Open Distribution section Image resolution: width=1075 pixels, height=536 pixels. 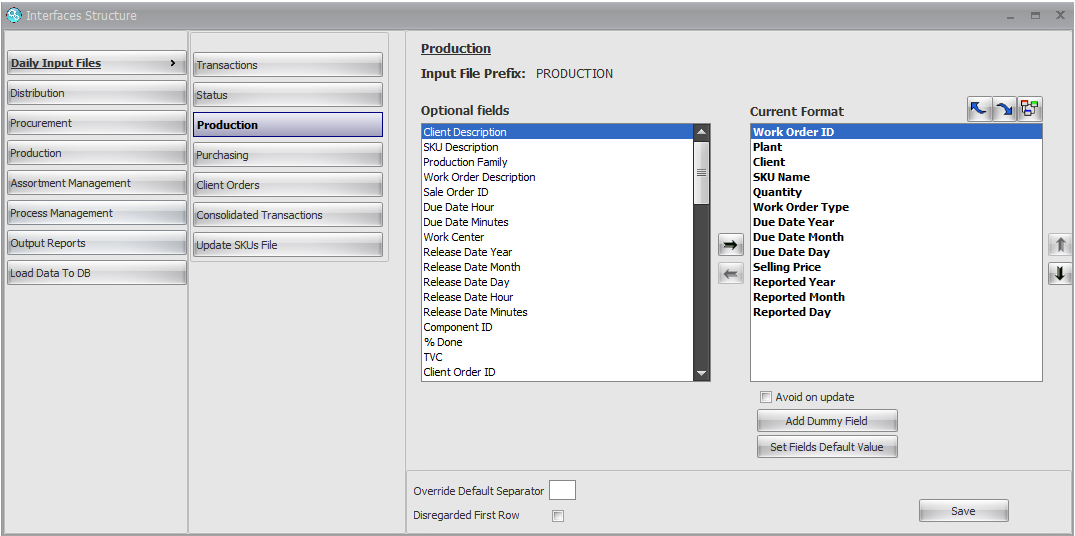(97, 93)
